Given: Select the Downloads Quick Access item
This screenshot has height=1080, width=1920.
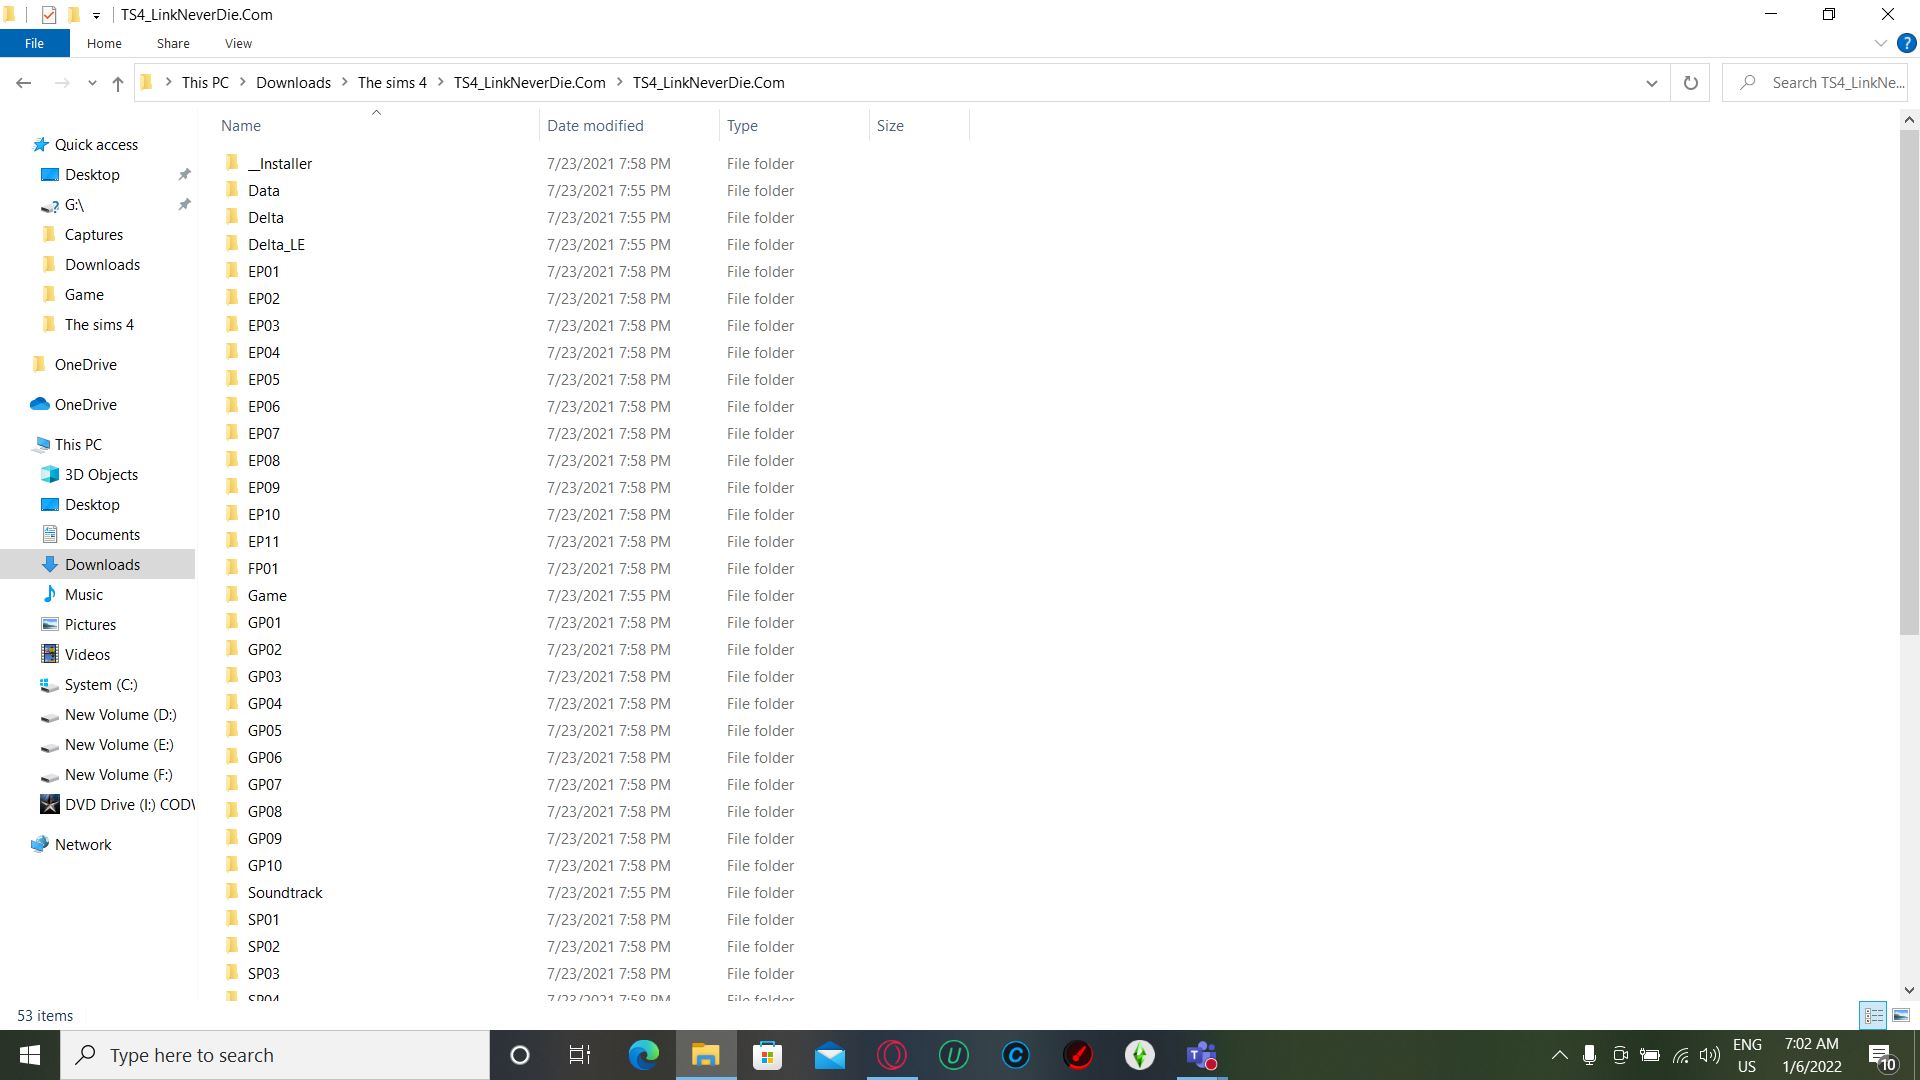Looking at the screenshot, I should [103, 264].
